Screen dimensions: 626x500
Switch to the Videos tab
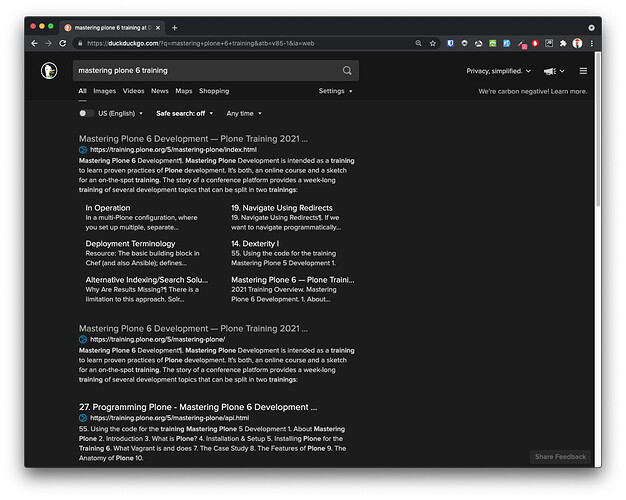point(133,91)
